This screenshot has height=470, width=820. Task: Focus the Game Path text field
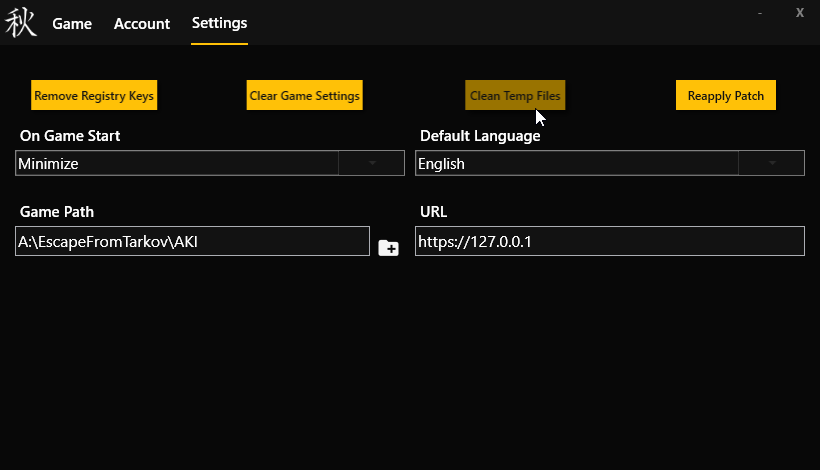click(x=192, y=241)
